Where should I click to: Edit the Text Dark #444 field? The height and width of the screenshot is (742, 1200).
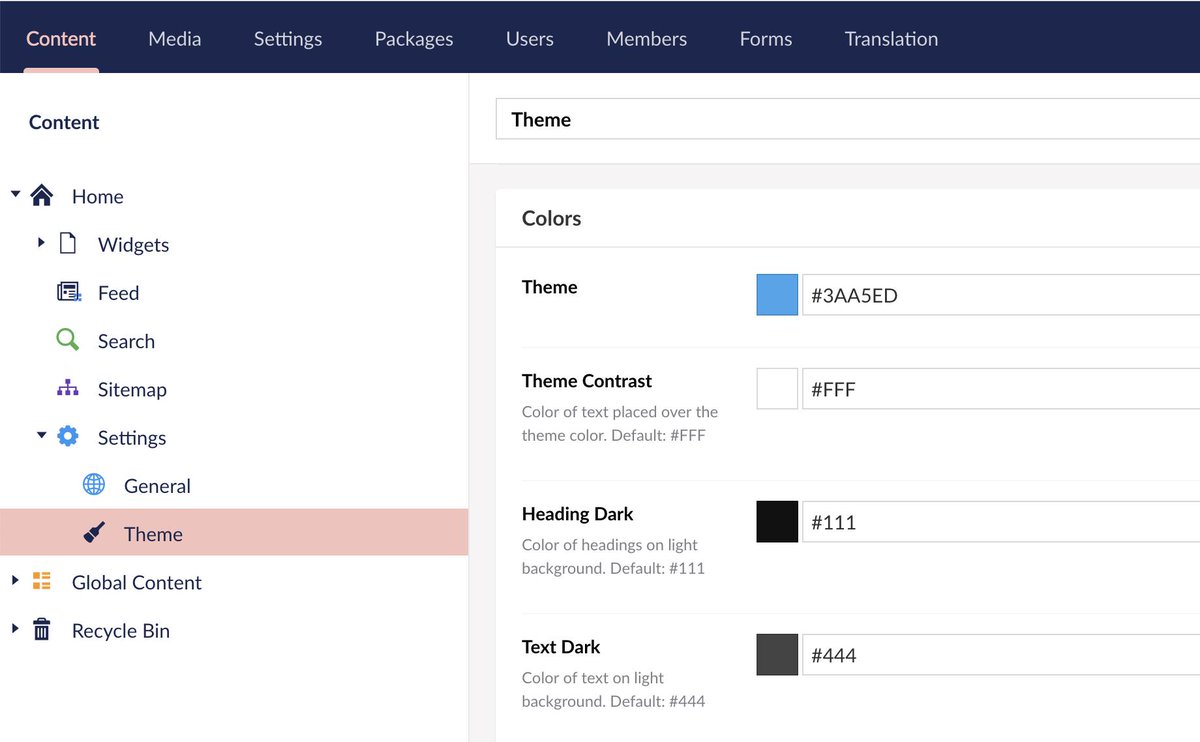pos(1001,655)
